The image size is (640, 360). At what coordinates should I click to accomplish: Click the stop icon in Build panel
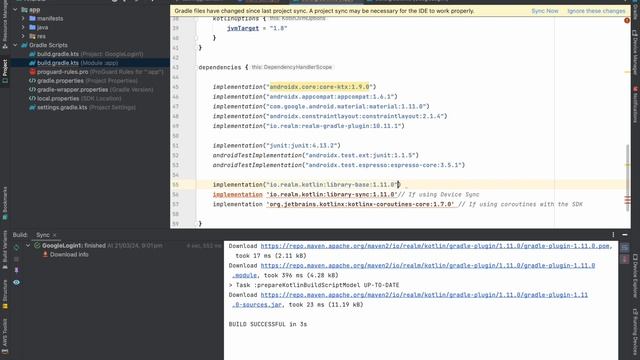(x=16, y=259)
